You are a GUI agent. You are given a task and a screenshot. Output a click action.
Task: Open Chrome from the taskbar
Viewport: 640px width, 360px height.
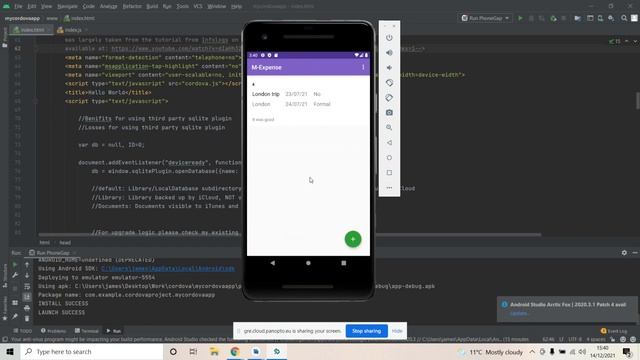(235, 352)
